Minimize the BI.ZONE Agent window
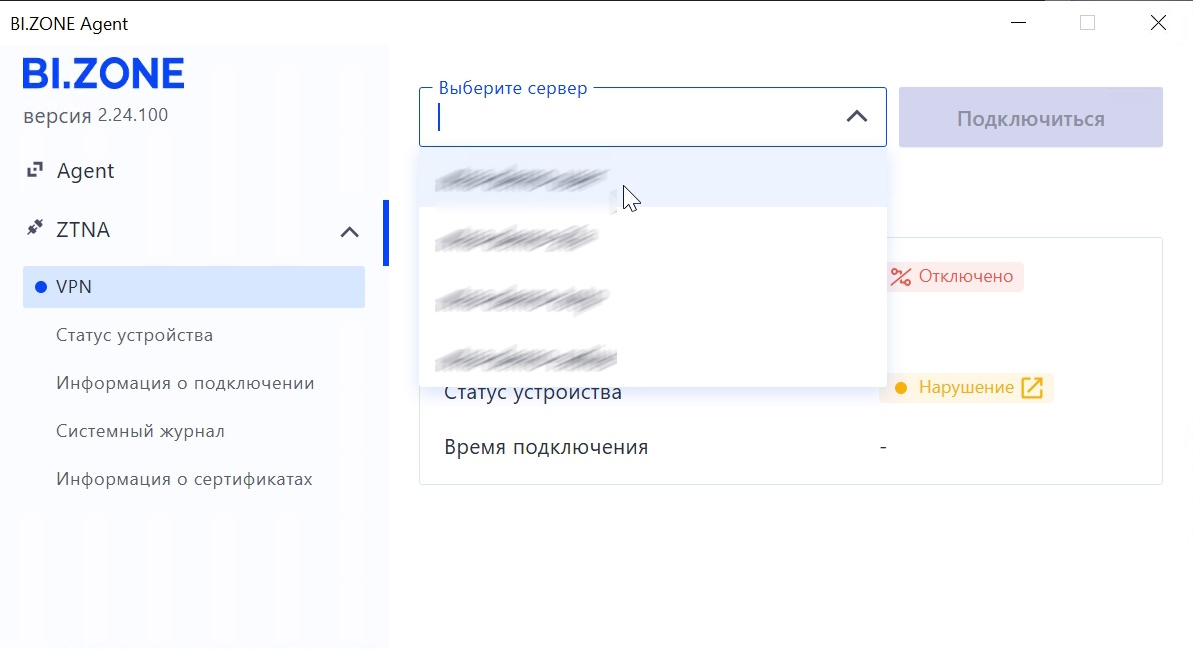Image resolution: width=1193 pixels, height=649 pixels. 1018,23
